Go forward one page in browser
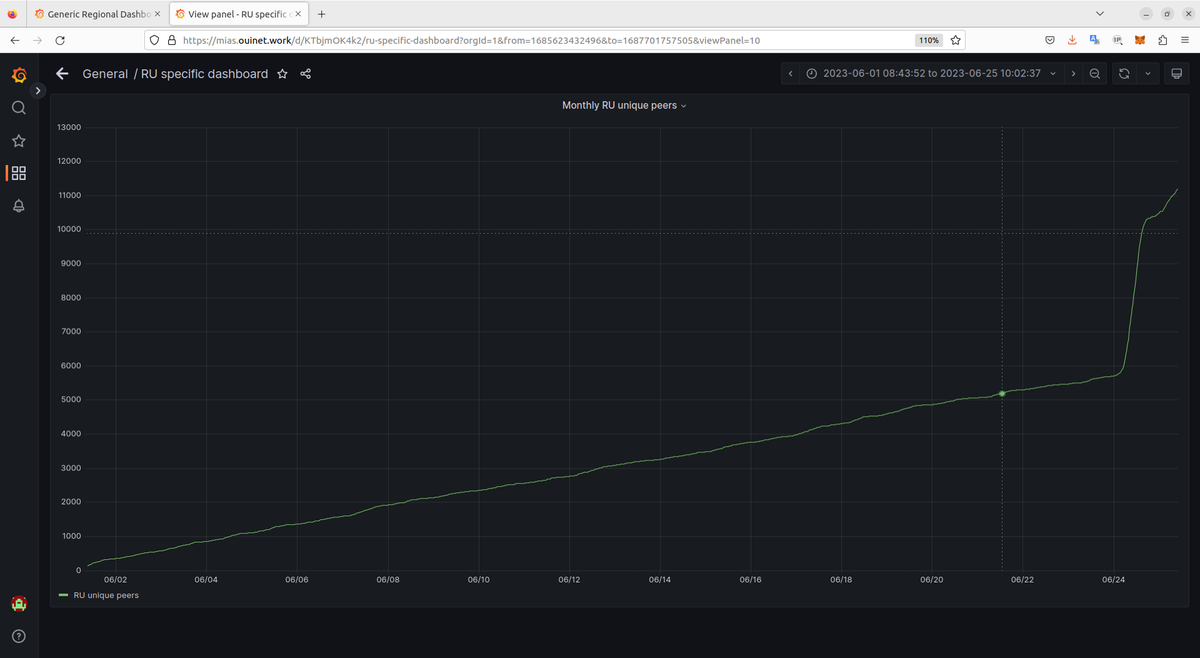Viewport: 1200px width, 658px height. [x=37, y=40]
